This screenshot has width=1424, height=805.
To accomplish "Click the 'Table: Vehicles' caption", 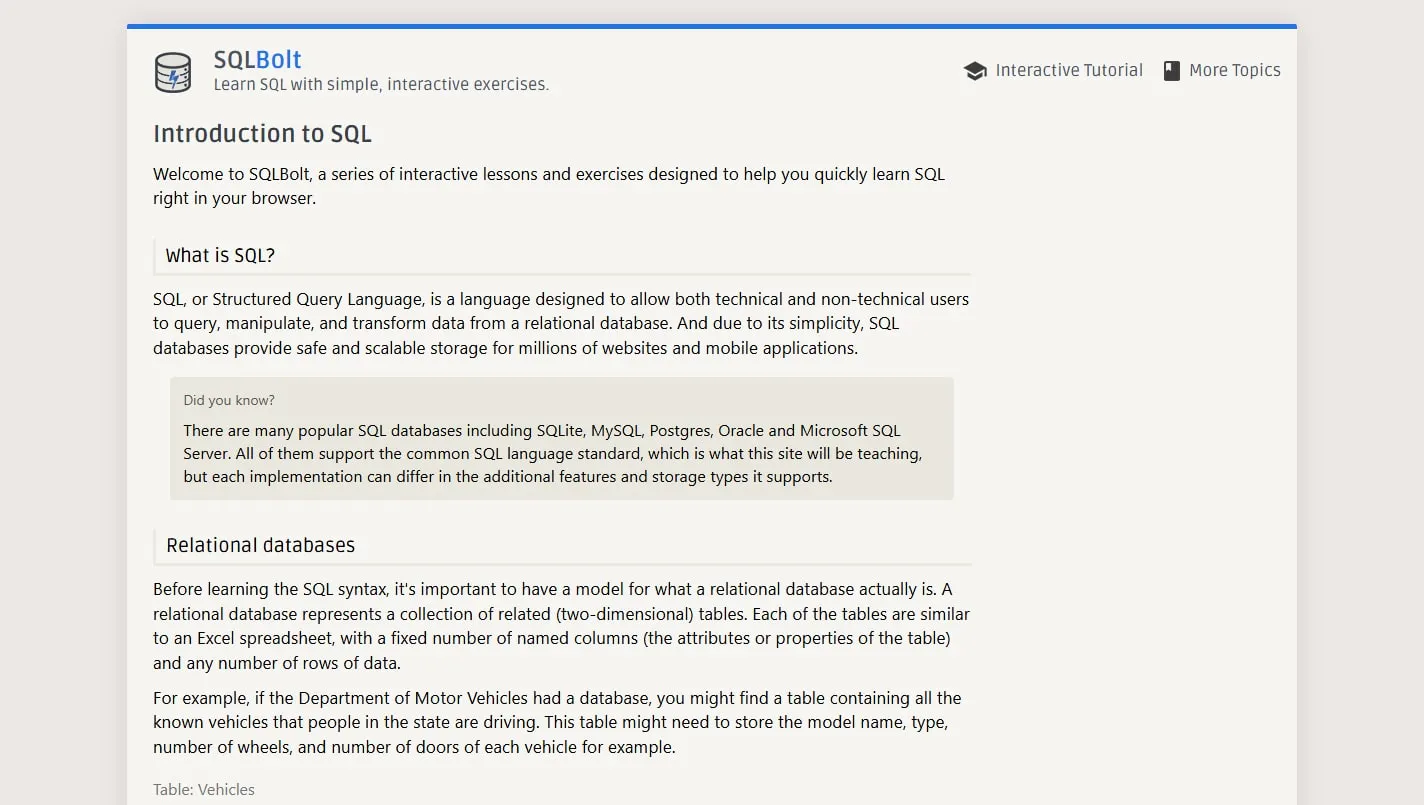I will click(204, 790).
